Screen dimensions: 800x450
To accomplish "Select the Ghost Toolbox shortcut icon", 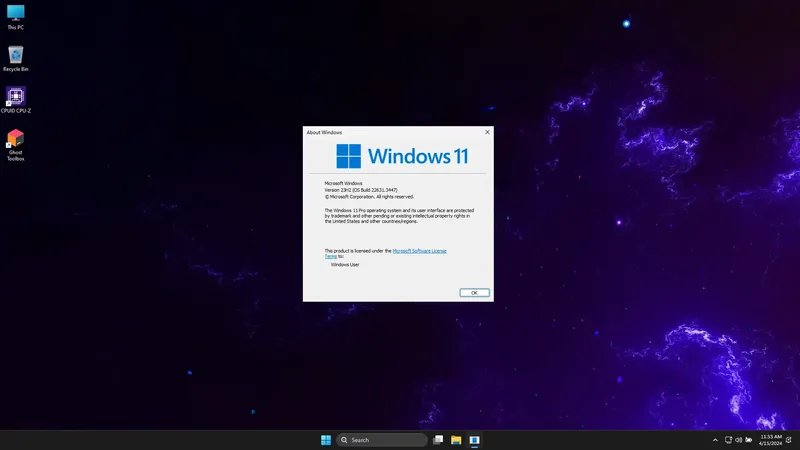I will coord(15,145).
